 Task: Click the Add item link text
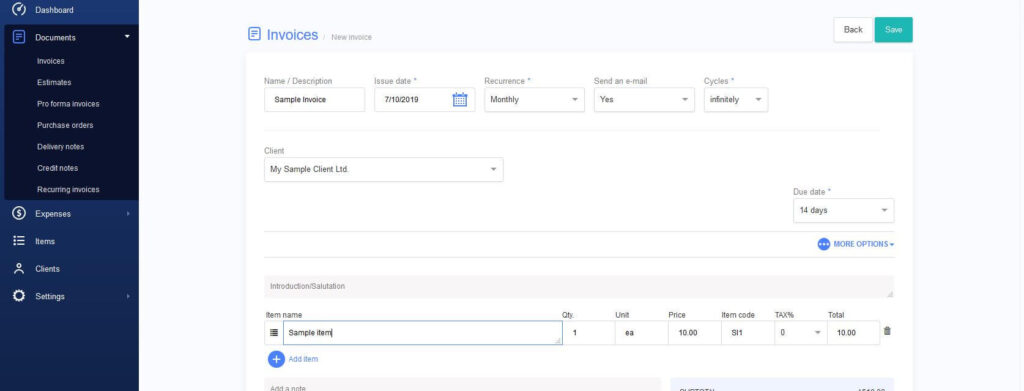point(303,359)
